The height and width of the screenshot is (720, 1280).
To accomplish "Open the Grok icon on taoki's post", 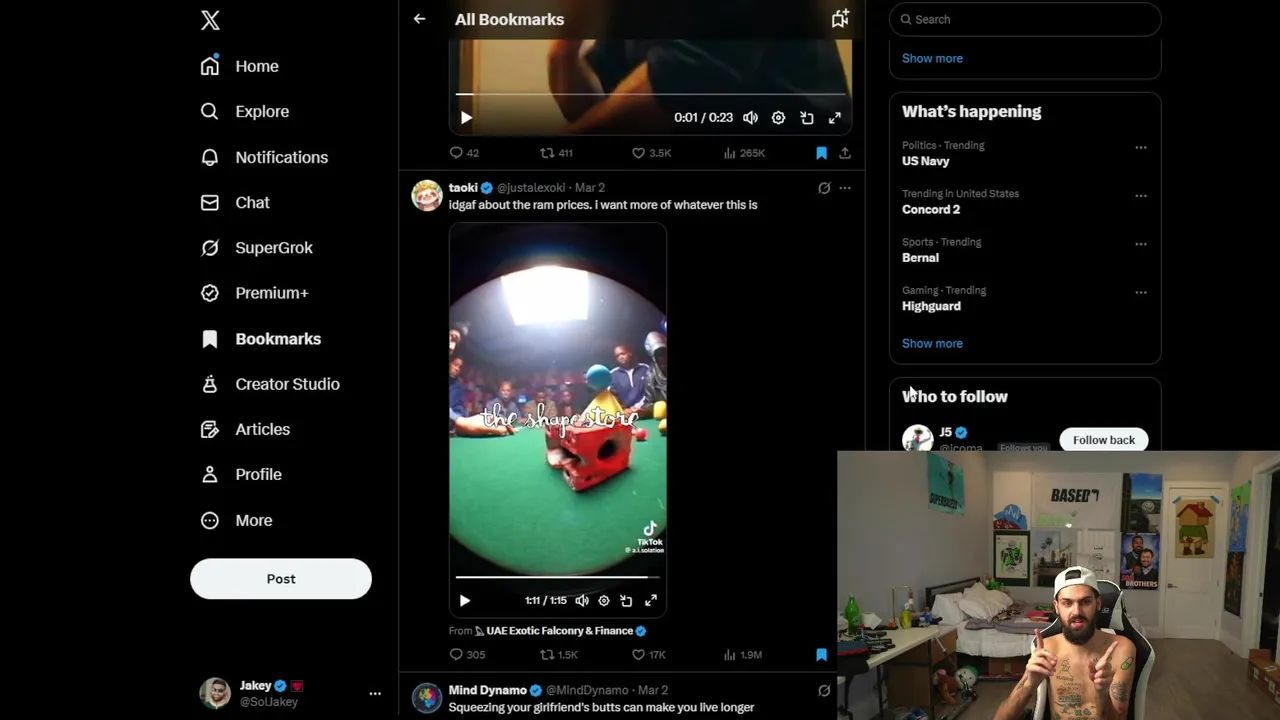I will click(824, 188).
